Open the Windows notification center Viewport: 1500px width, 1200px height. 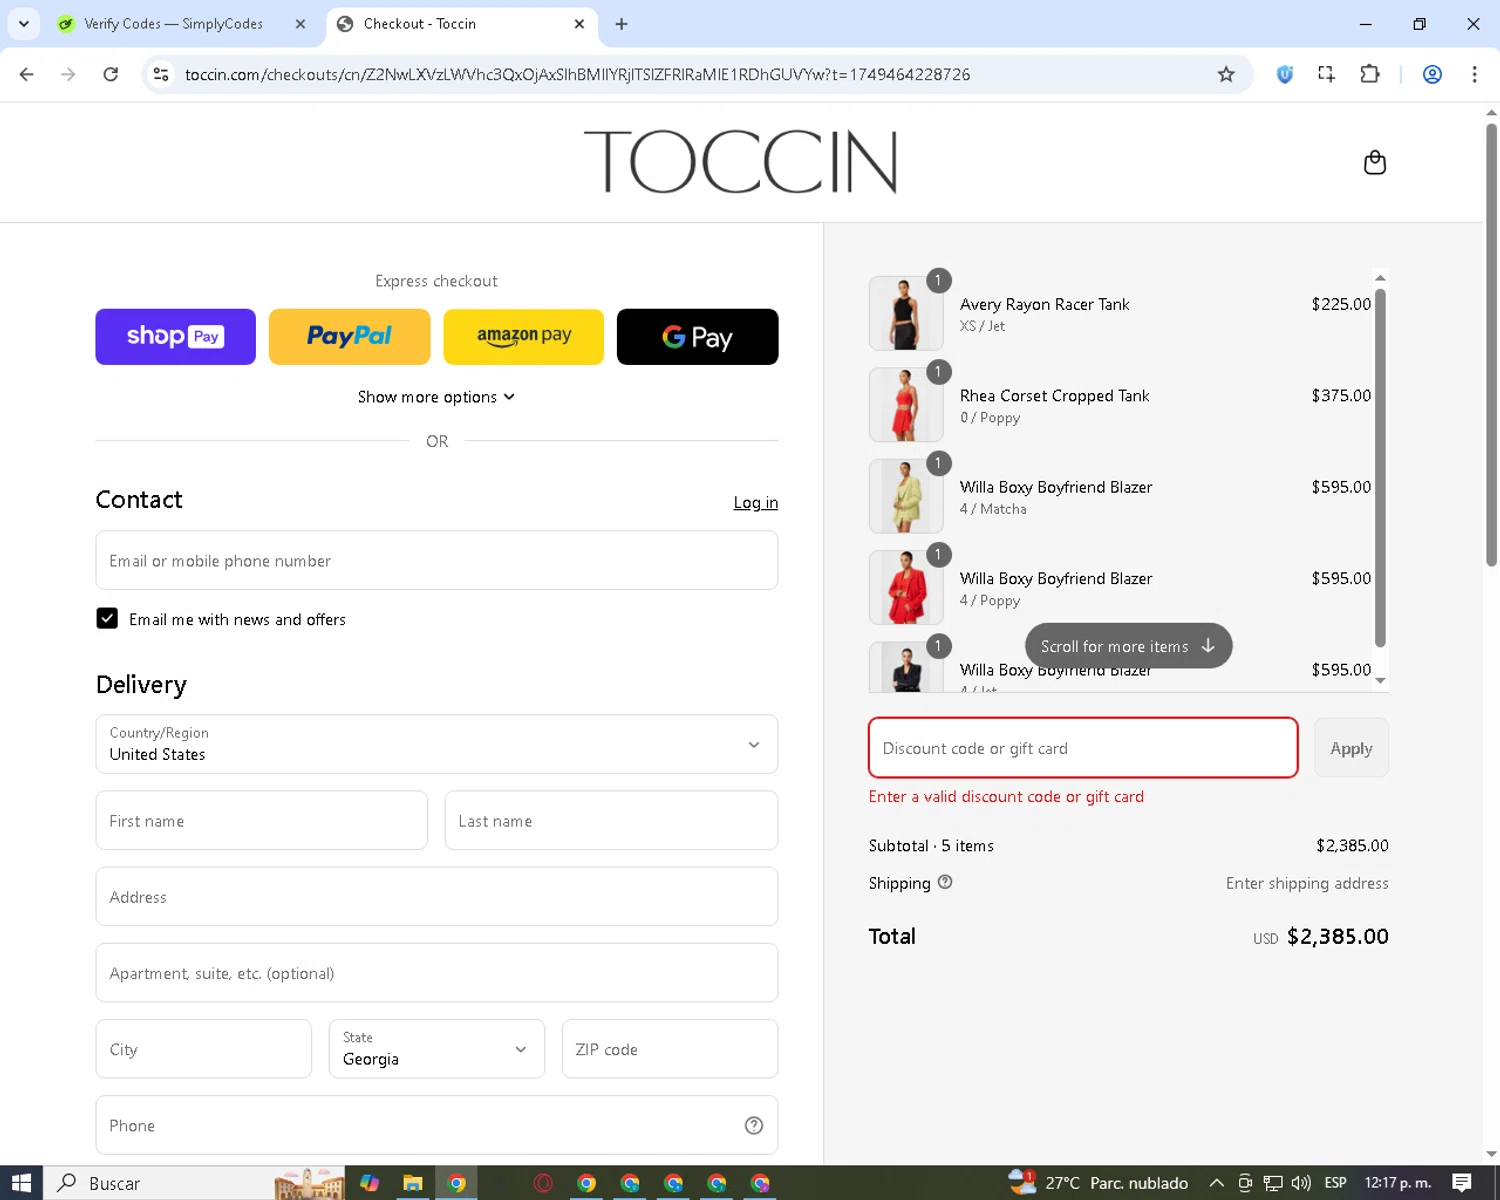[1462, 1183]
